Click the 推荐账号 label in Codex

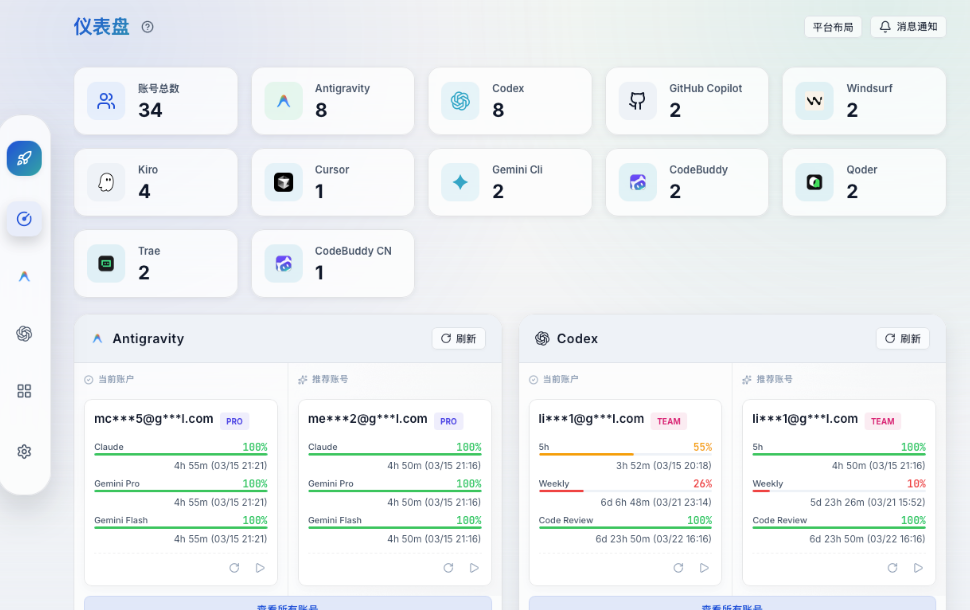click(x=774, y=379)
